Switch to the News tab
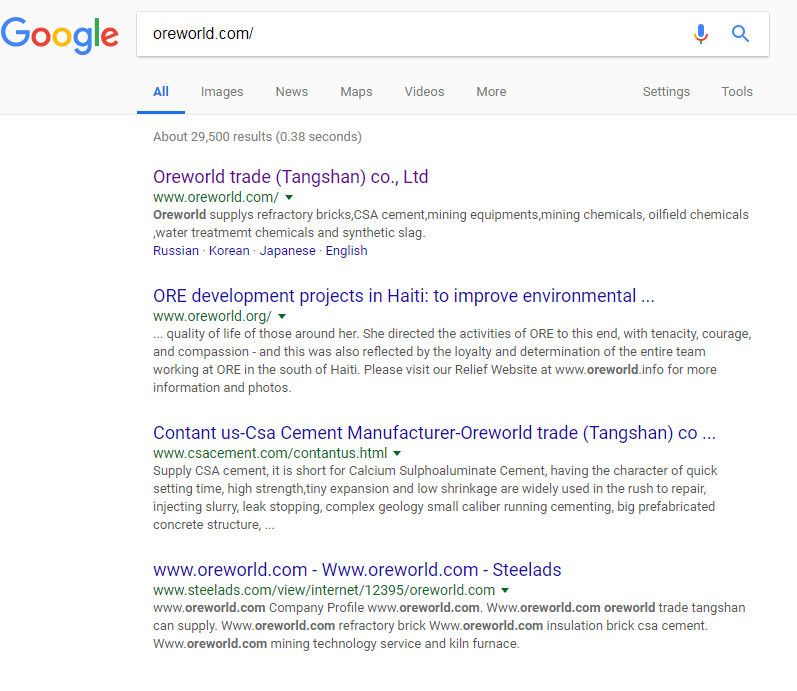Image resolution: width=797 pixels, height=691 pixels. pyautogui.click(x=292, y=92)
